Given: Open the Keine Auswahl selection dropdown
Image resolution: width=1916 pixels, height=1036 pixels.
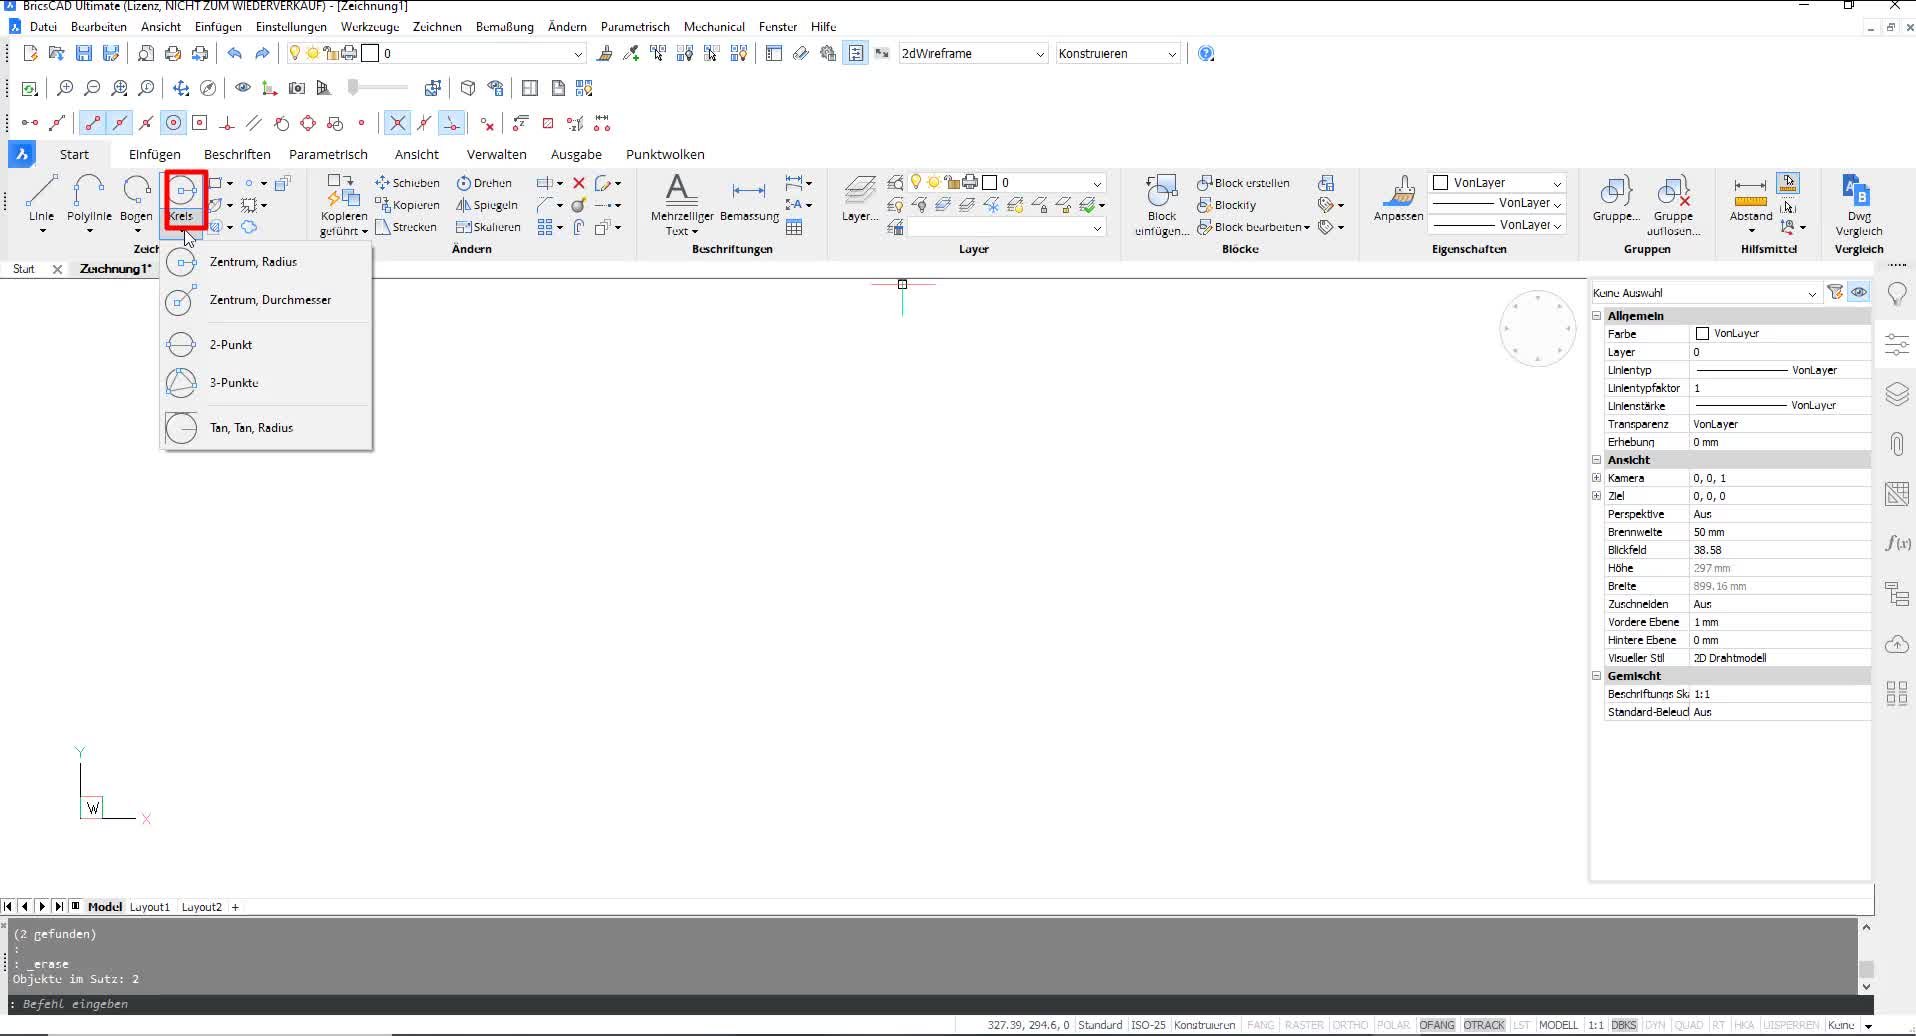Looking at the screenshot, I should point(1704,293).
